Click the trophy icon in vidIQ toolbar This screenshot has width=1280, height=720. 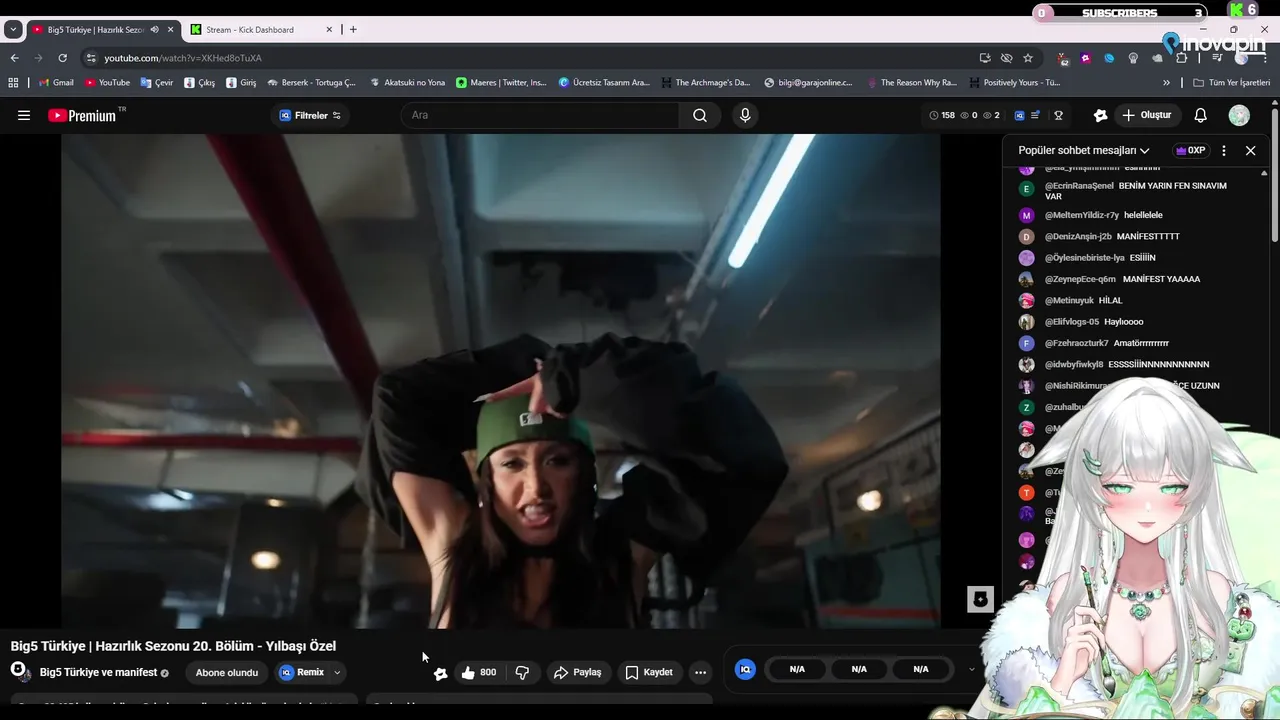pyautogui.click(x=1058, y=115)
